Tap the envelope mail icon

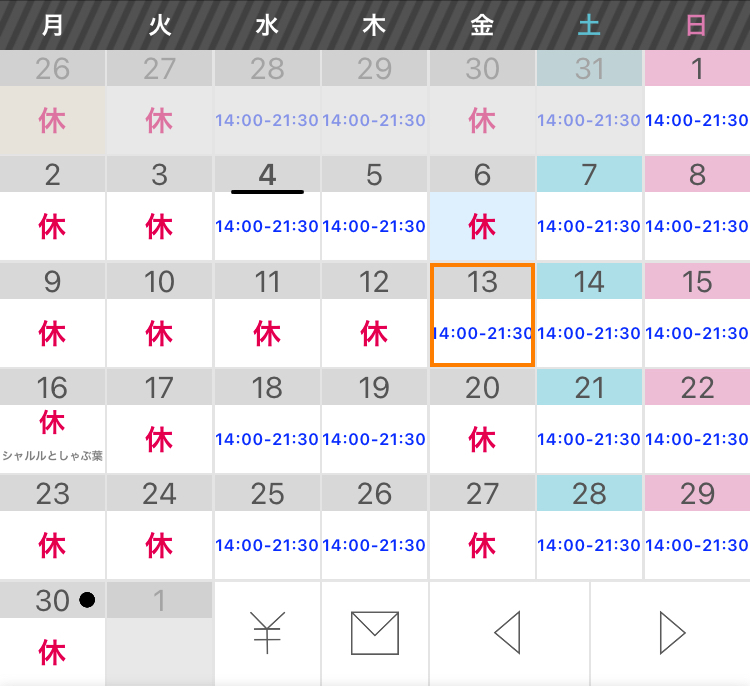point(375,632)
